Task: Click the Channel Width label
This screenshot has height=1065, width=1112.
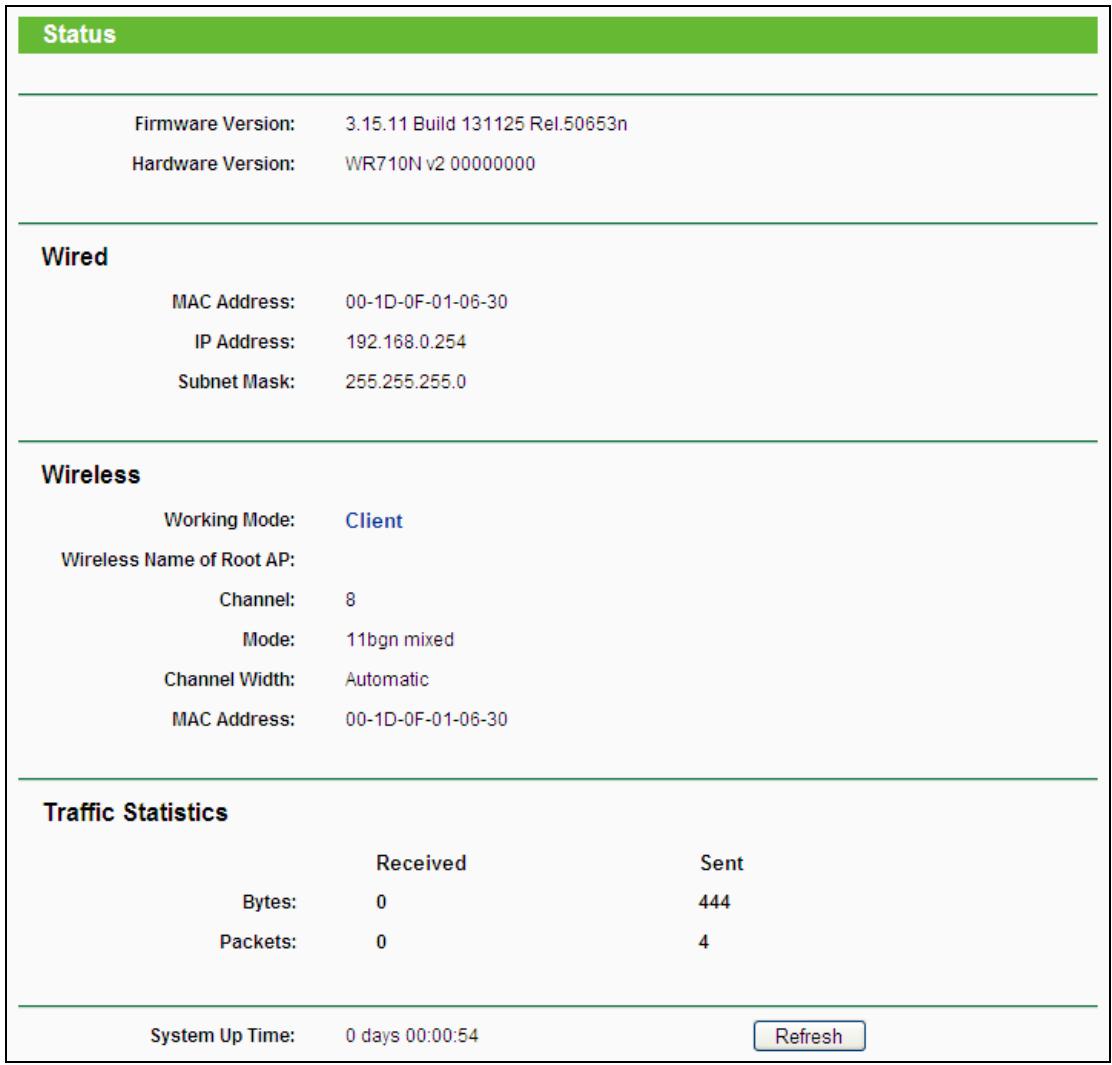Action: [230, 679]
